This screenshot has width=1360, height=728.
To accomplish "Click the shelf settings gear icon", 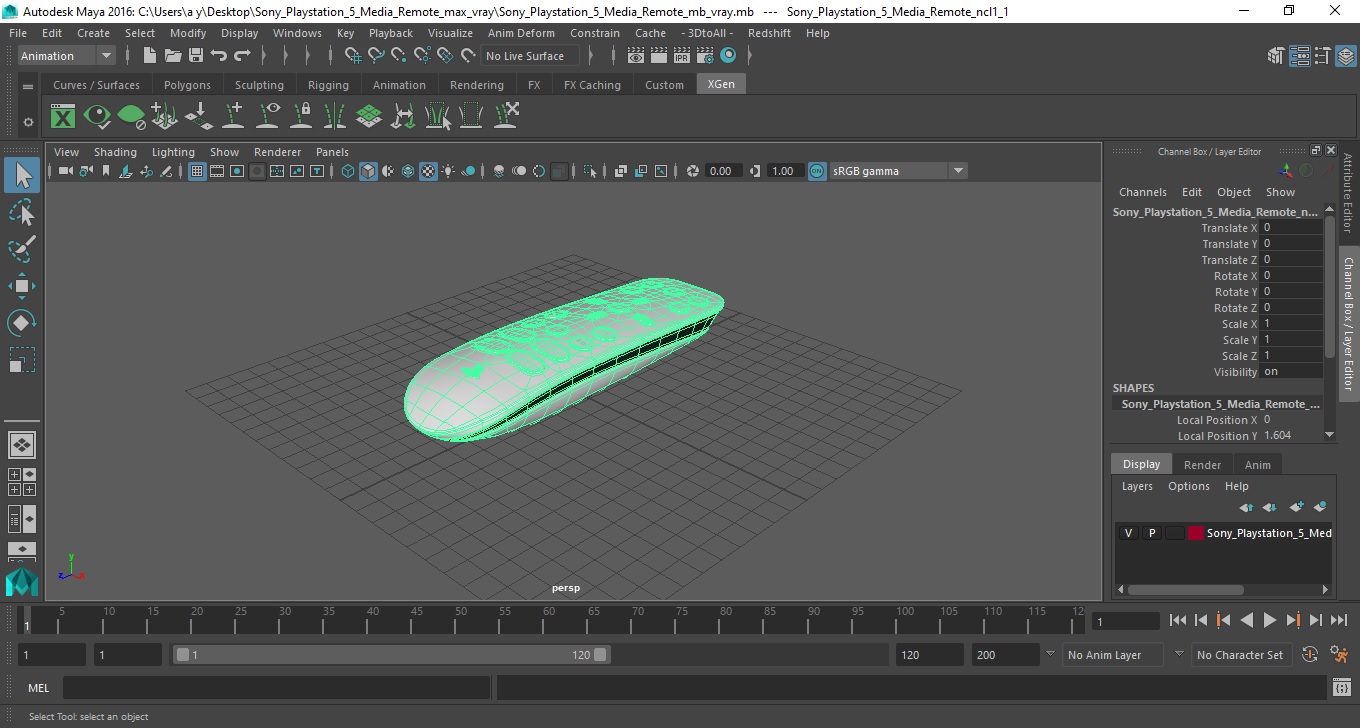I will pos(28,122).
